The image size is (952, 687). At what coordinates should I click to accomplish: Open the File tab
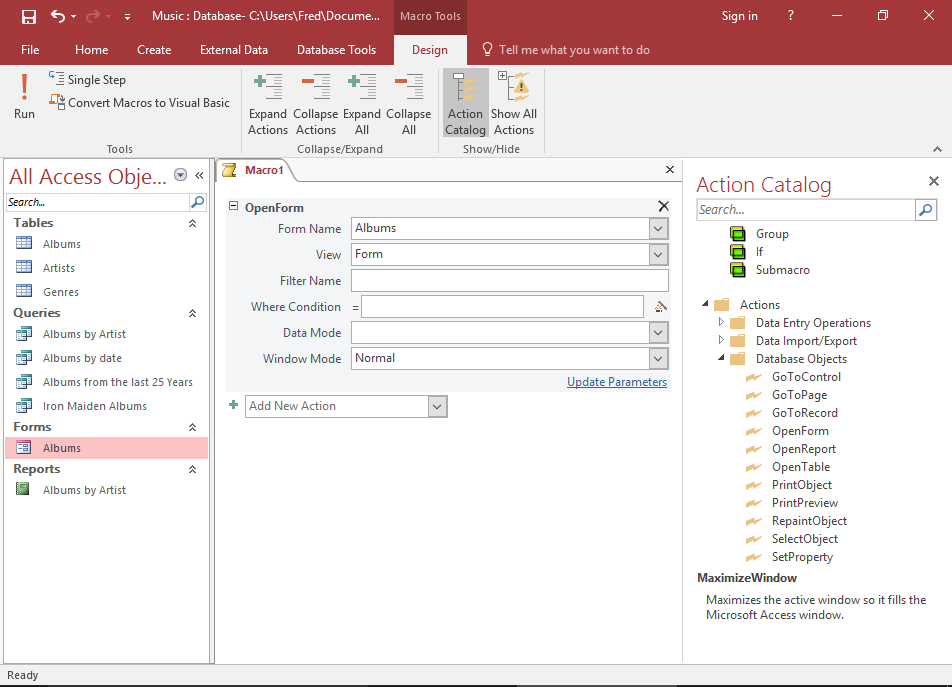click(x=30, y=50)
